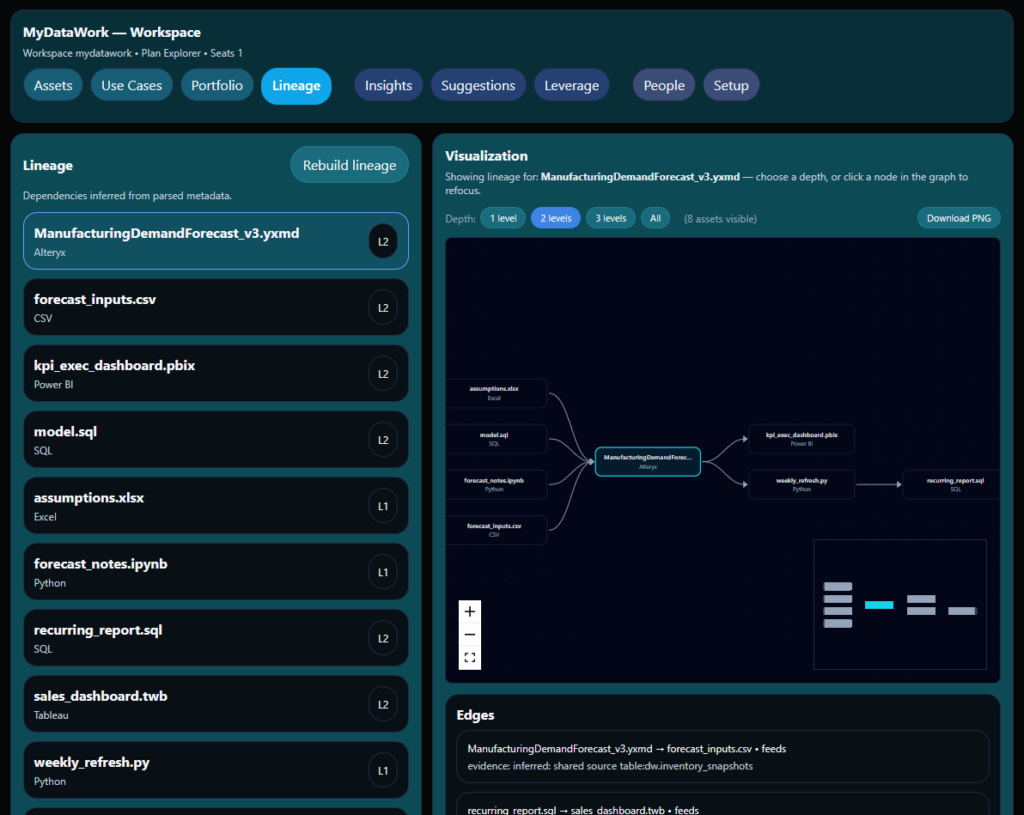Click the assumptions.xlsx graph node

pyautogui.click(x=495, y=393)
